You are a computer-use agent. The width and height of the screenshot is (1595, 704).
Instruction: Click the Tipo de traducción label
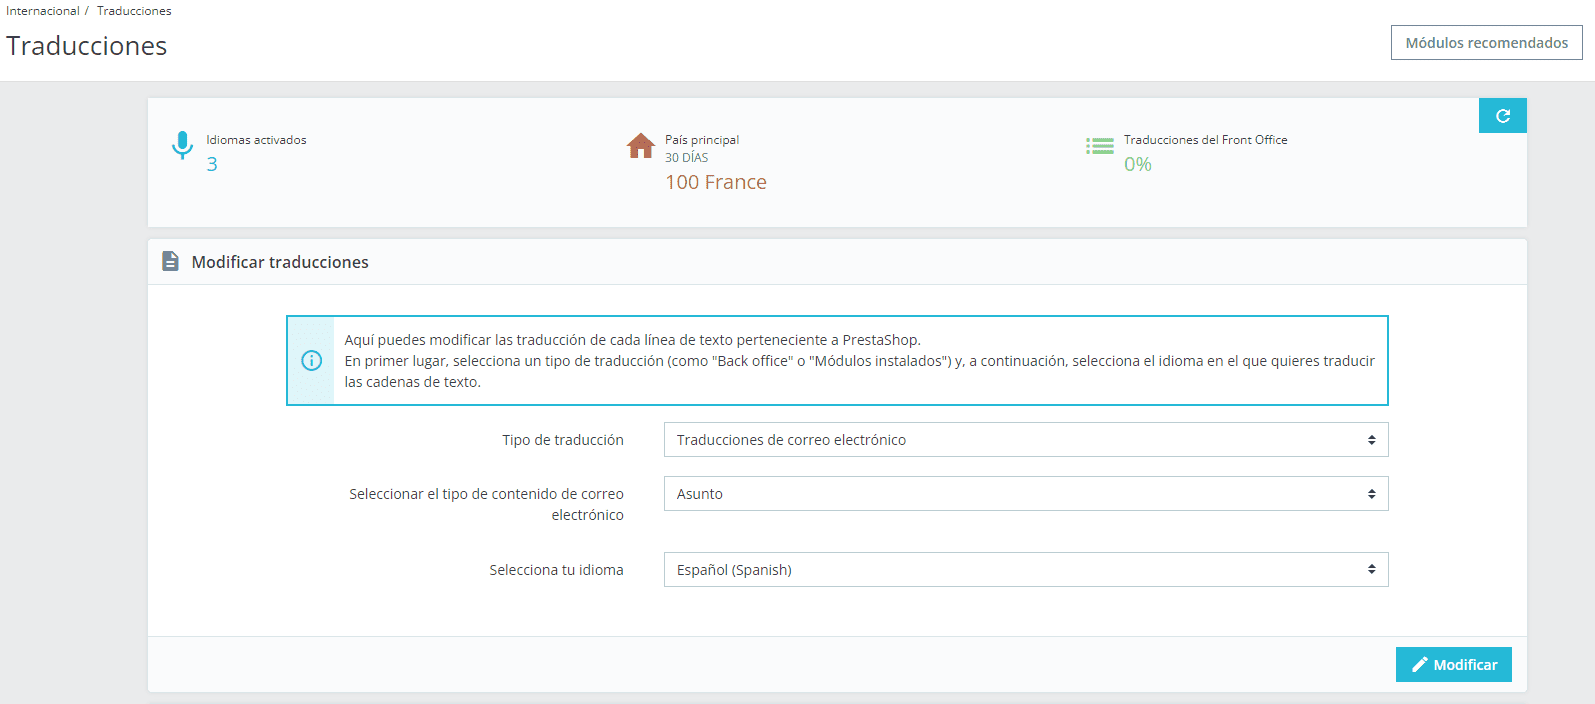562,440
